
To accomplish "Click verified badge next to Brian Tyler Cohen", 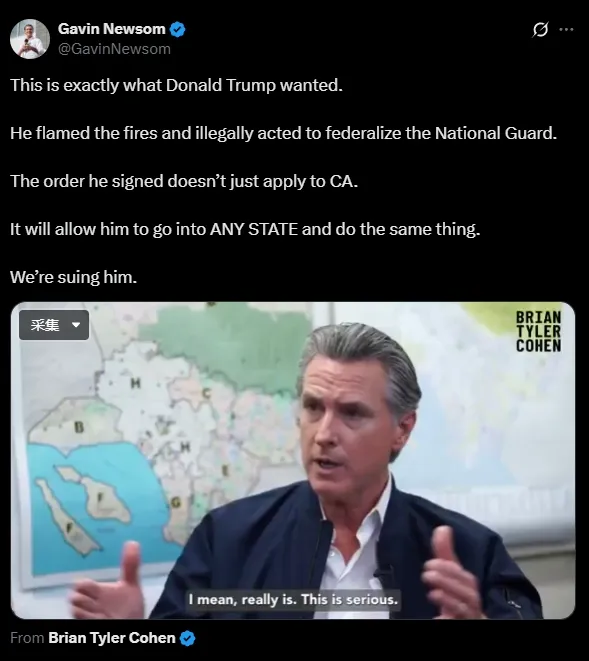I will 188,638.
